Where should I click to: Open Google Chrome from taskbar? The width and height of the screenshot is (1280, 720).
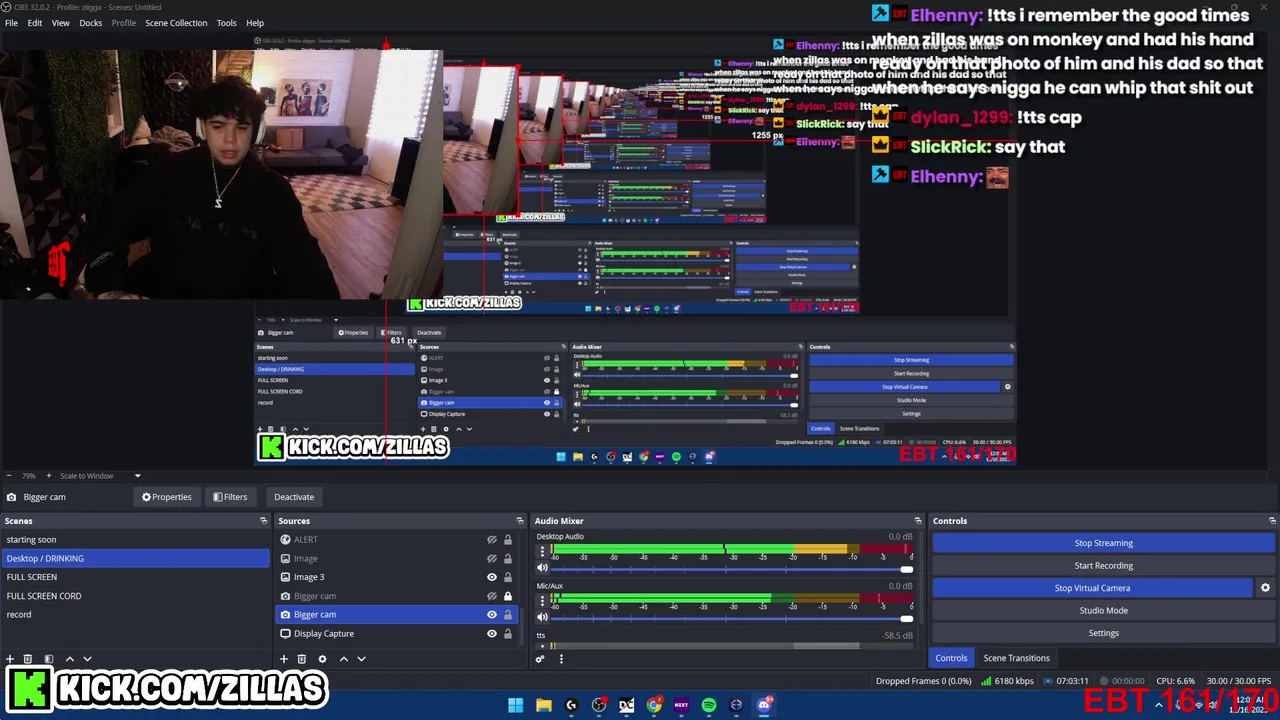654,705
